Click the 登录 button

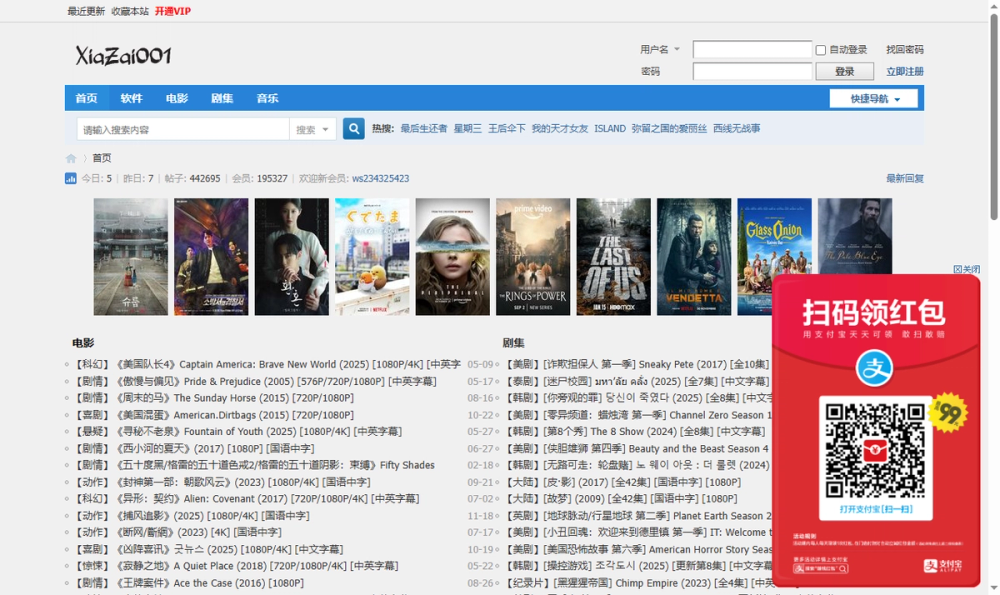coord(844,71)
